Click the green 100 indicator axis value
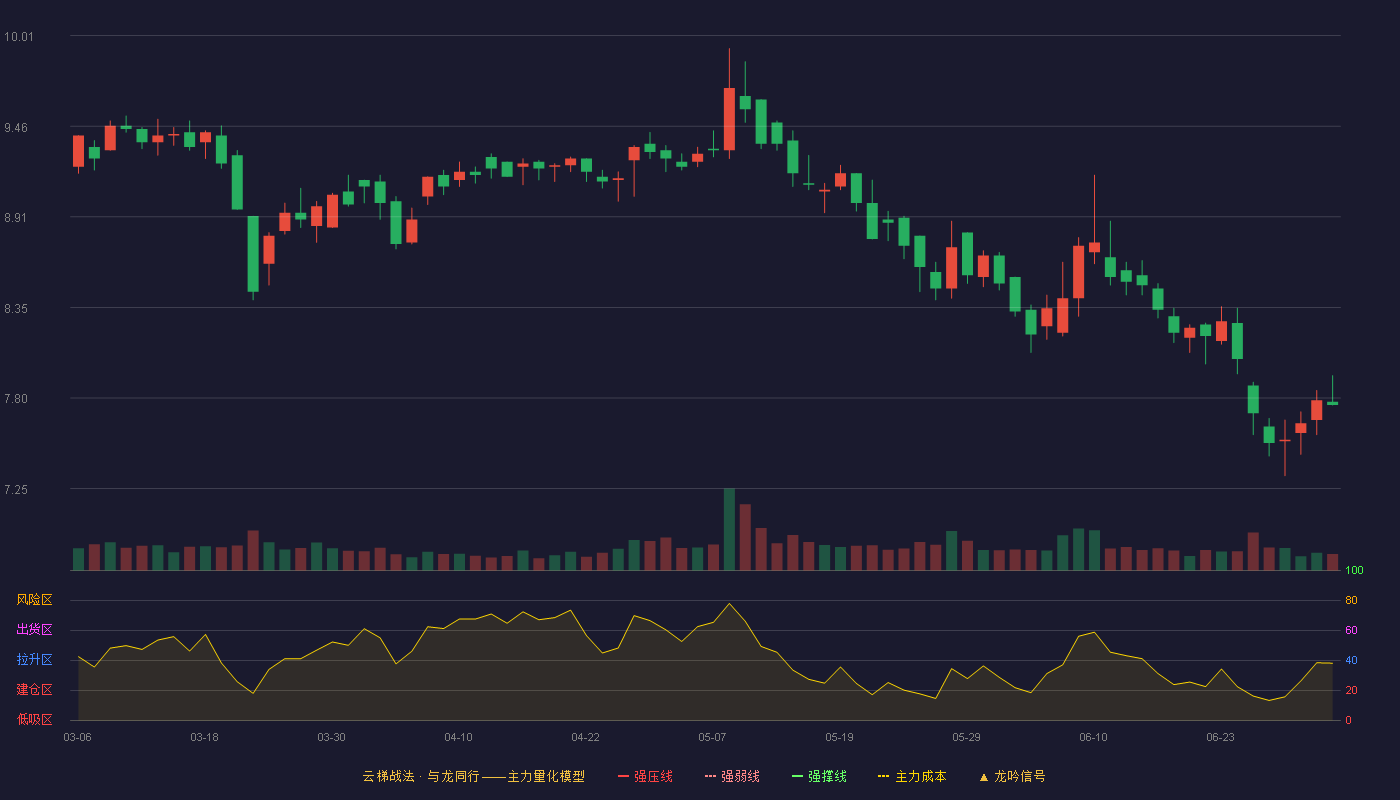Screen dimensions: 1400x800 1354,571
